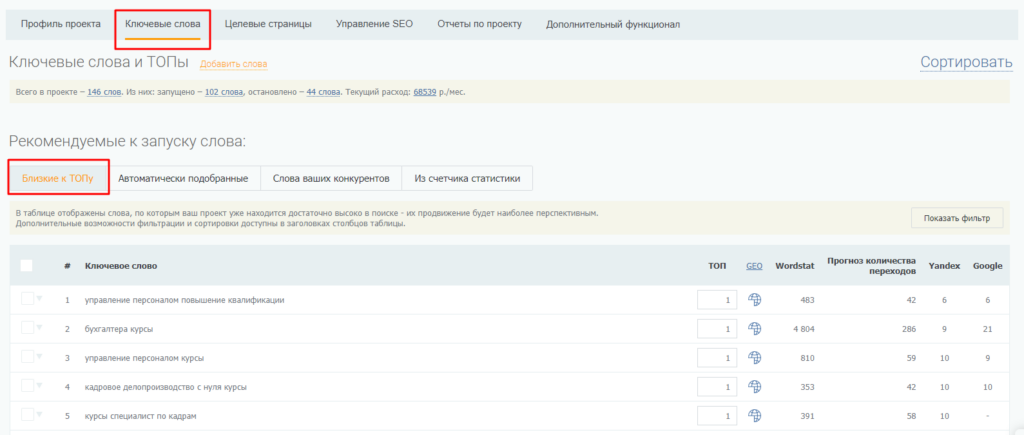Click the GEO globe icon for бухгалтера курсы
1024x435 pixels.
pyautogui.click(x=755, y=329)
